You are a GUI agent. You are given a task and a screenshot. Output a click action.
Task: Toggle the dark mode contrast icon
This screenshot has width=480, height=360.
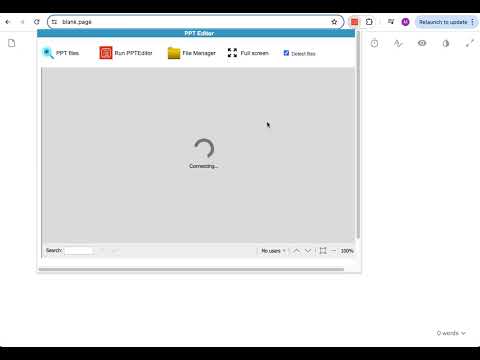click(x=446, y=43)
